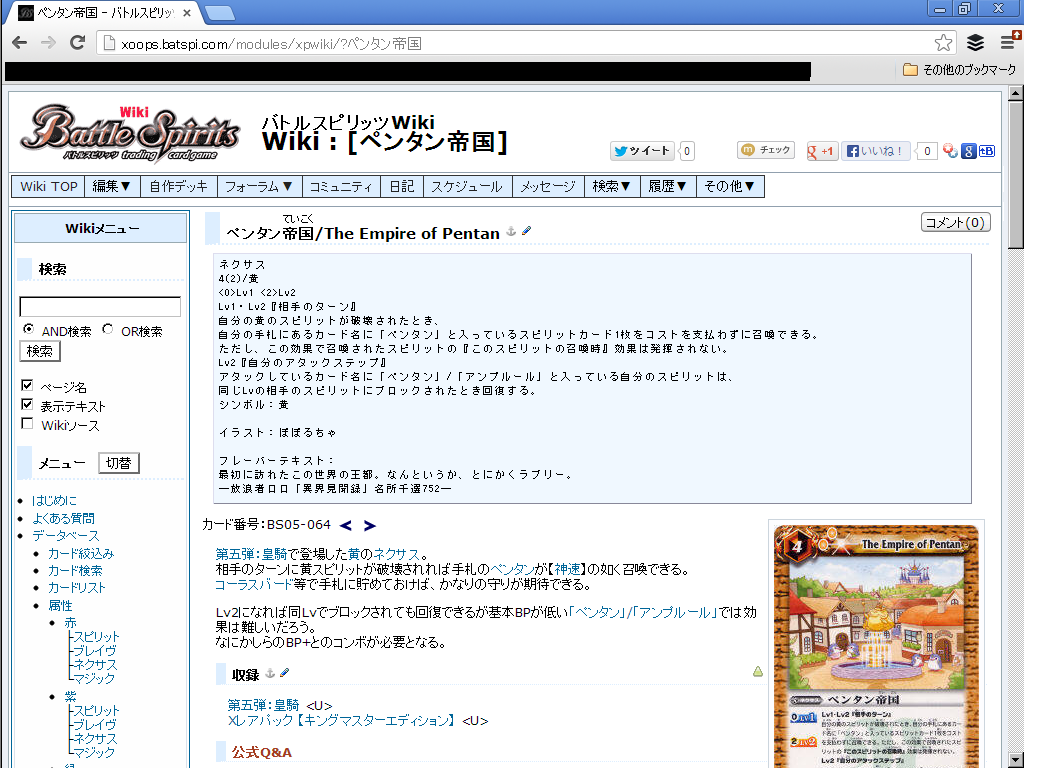1038x768 pixels.
Task: Open the その他のブックマーク folder
Action: click(960, 70)
